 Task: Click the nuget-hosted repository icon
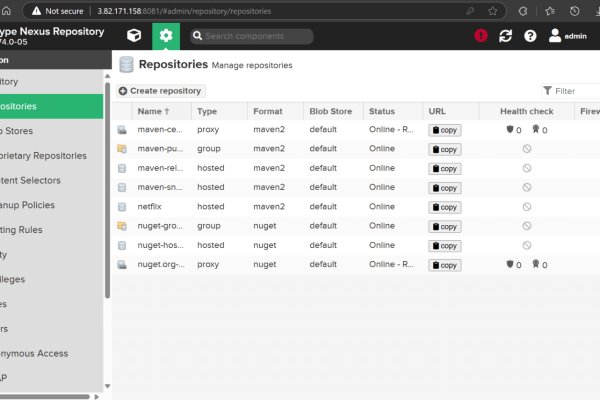point(122,245)
